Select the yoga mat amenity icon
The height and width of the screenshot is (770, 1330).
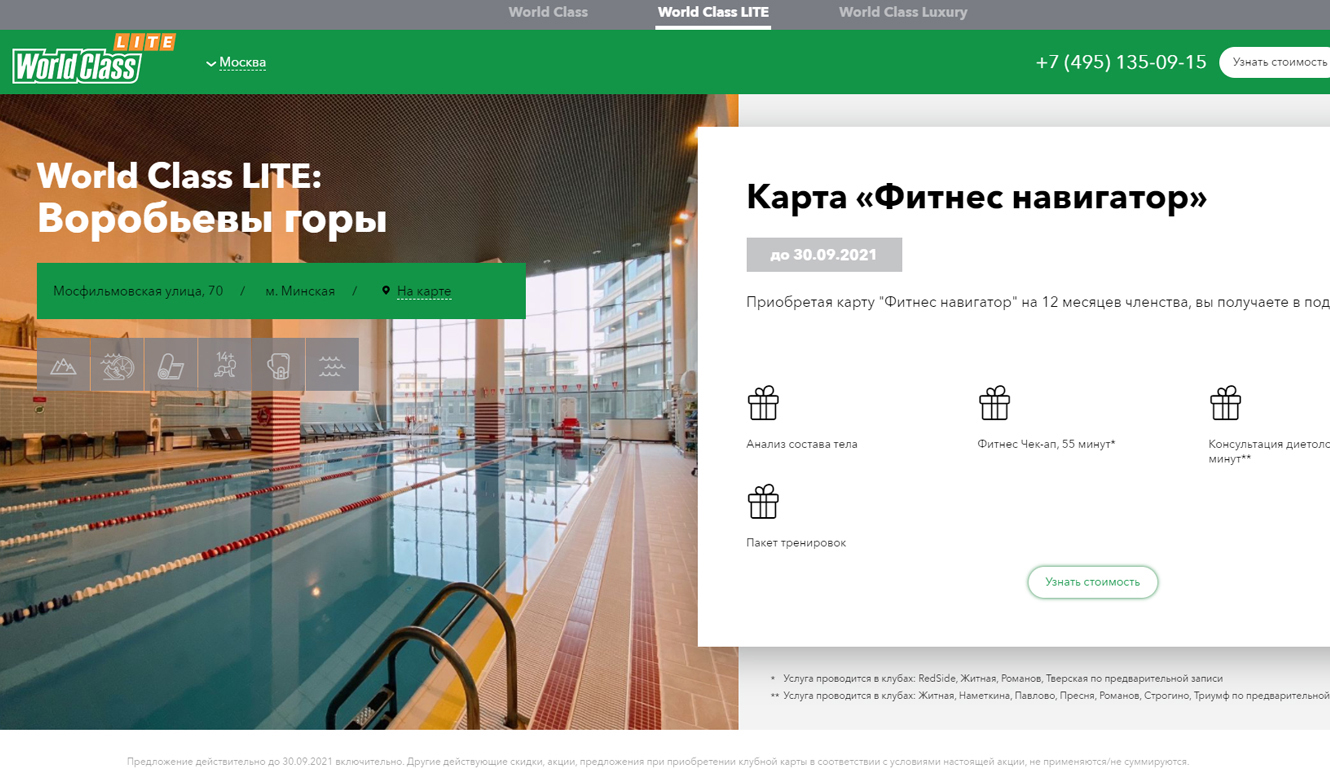[x=171, y=365]
